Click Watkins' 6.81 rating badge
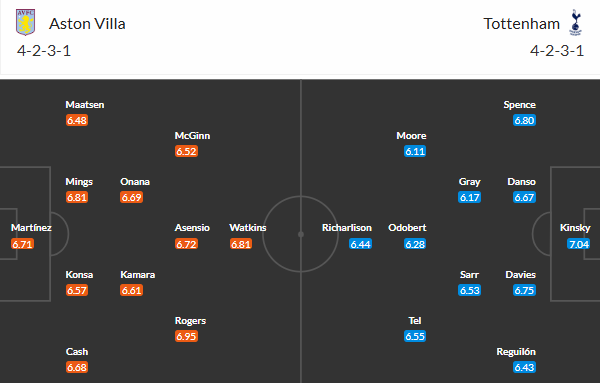The image size is (600, 383). coord(241,244)
